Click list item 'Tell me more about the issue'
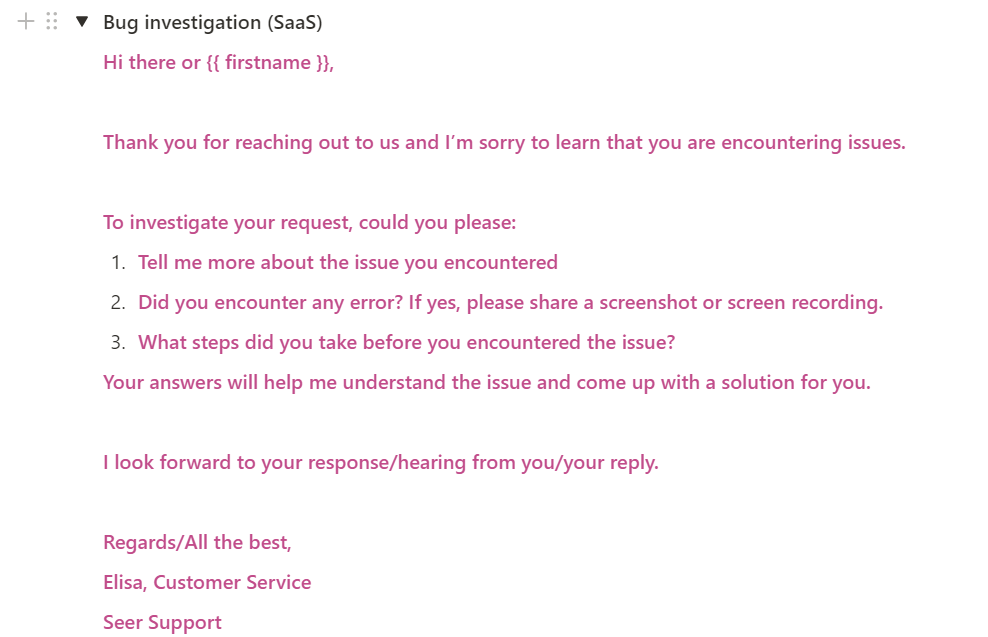988x637 pixels. coord(348,262)
